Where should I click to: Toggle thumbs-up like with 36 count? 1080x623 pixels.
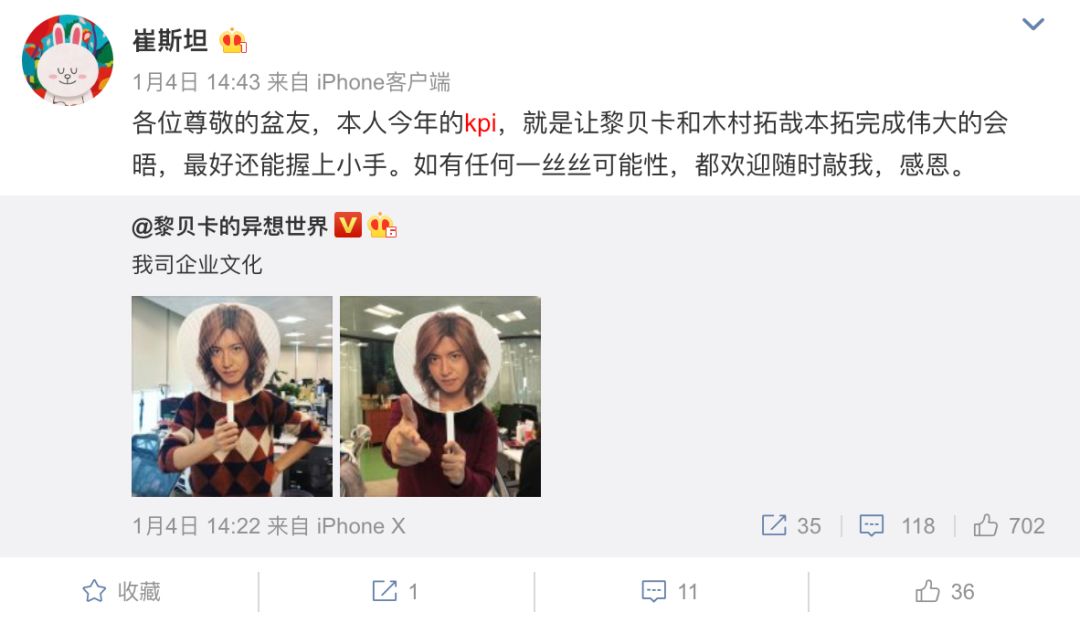coord(945,591)
